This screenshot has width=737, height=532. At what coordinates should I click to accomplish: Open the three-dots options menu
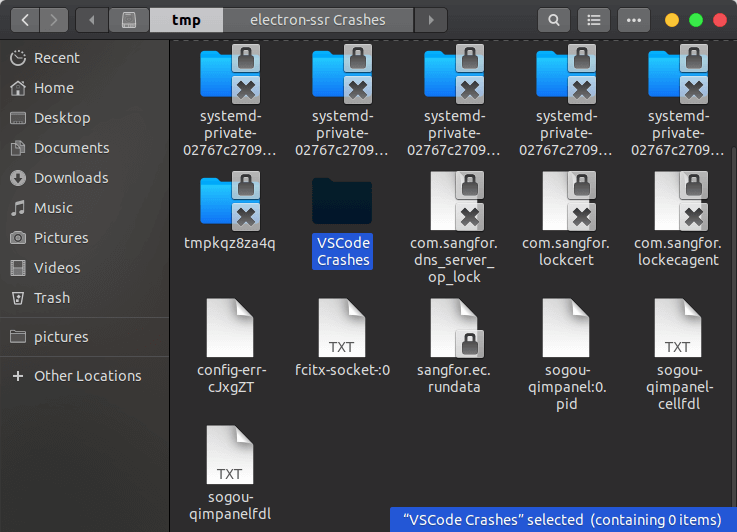point(634,20)
